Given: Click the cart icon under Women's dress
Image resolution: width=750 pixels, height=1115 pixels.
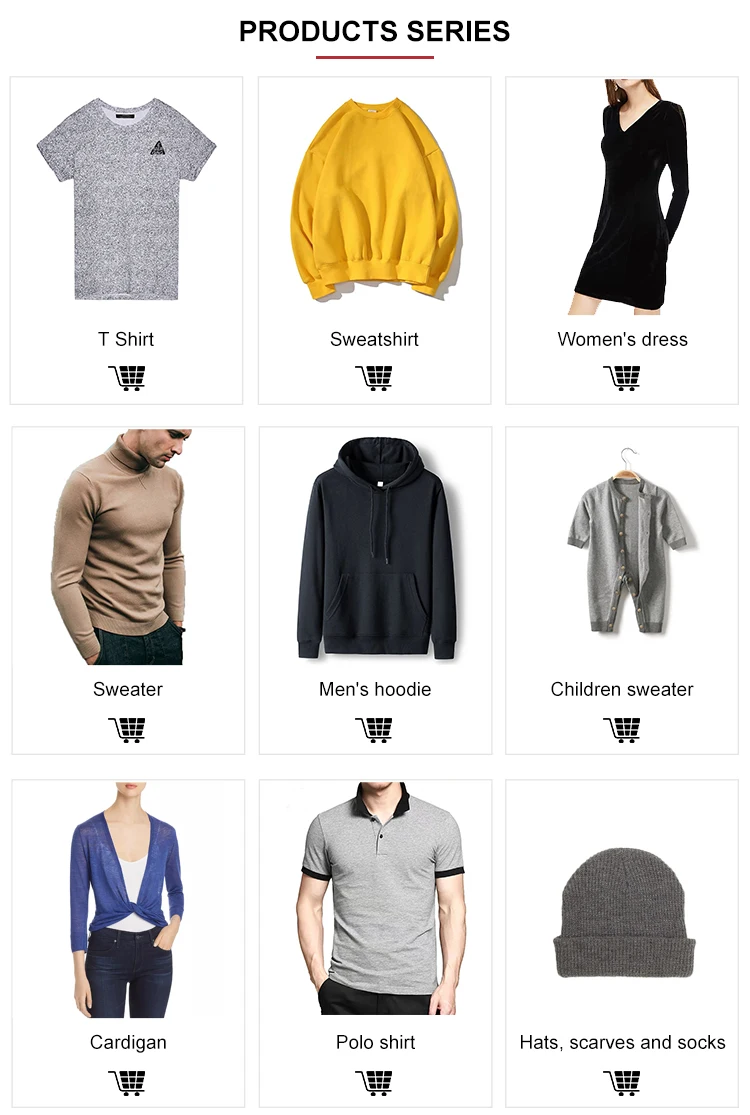Looking at the screenshot, I should pos(622,378).
